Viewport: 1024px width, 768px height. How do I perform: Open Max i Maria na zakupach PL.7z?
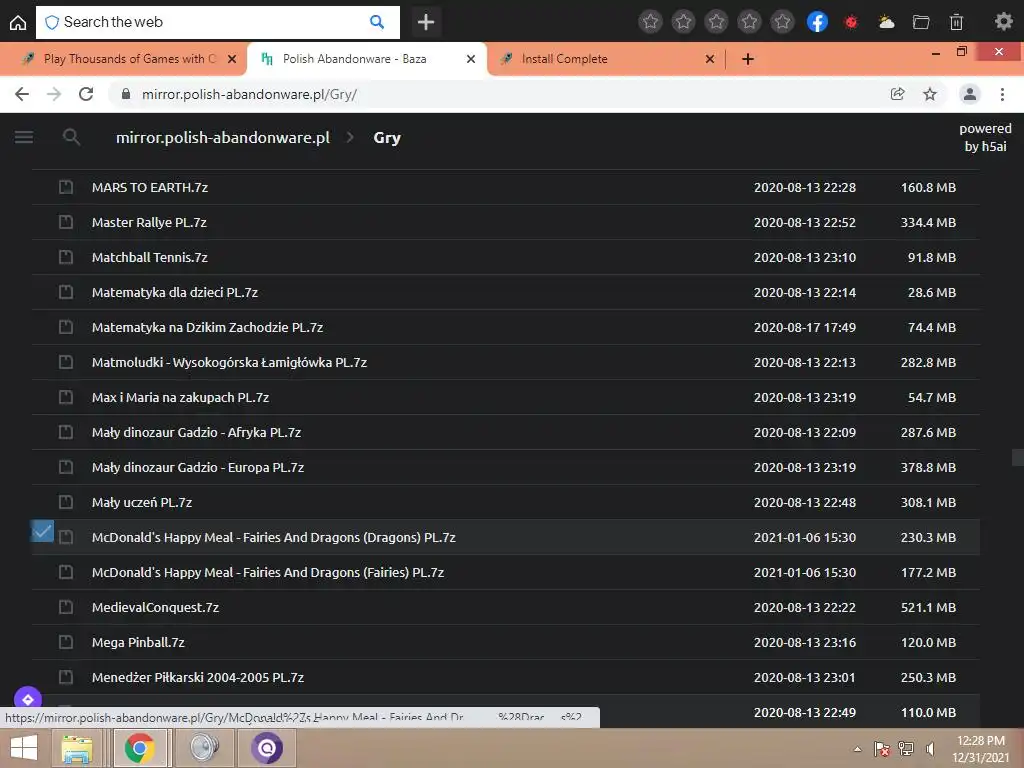click(x=505, y=397)
